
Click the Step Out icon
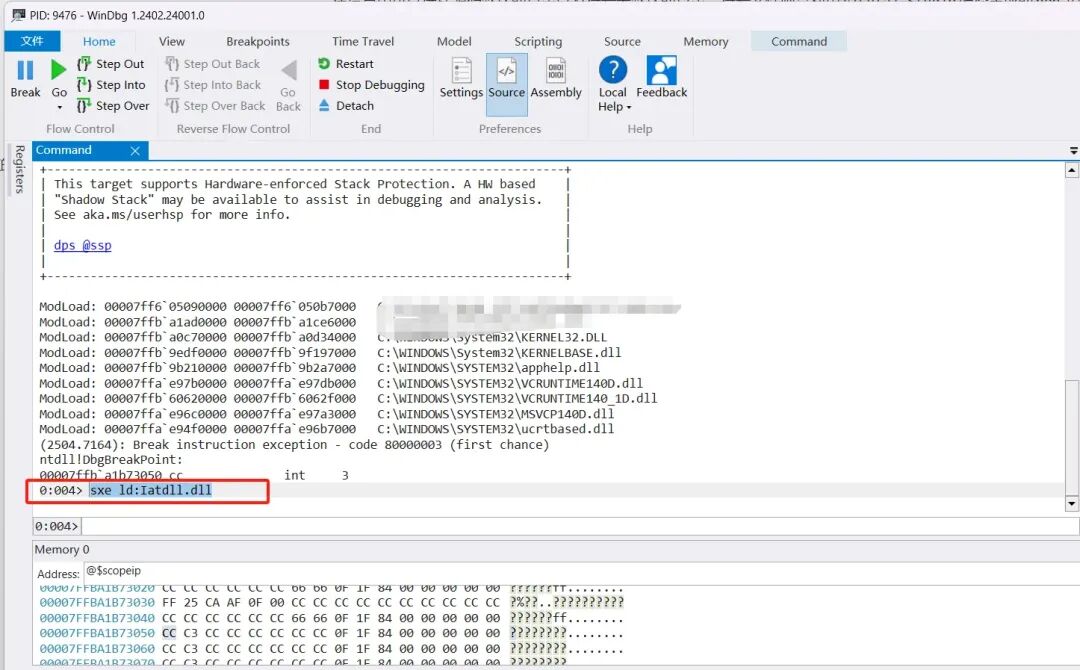pyautogui.click(x=85, y=64)
